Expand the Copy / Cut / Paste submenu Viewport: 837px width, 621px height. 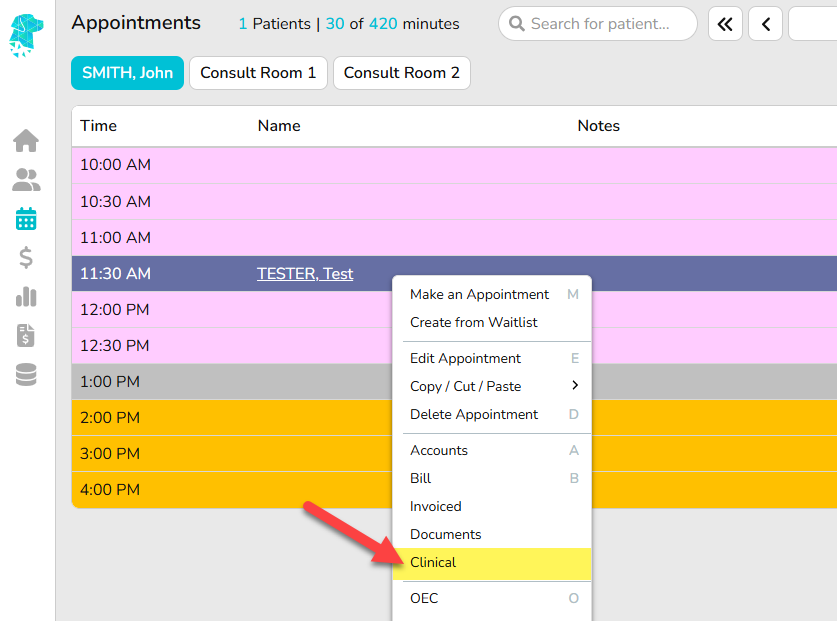[492, 386]
